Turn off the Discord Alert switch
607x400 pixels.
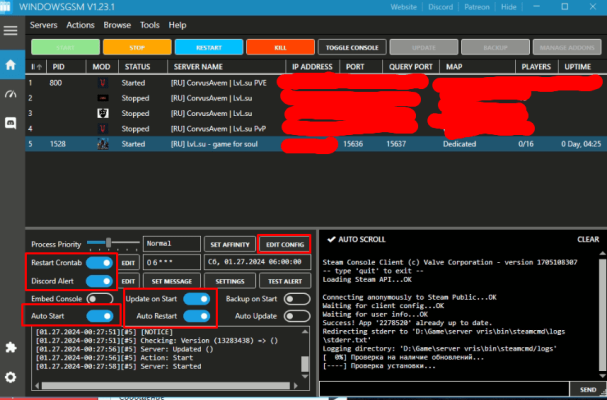(x=99, y=281)
